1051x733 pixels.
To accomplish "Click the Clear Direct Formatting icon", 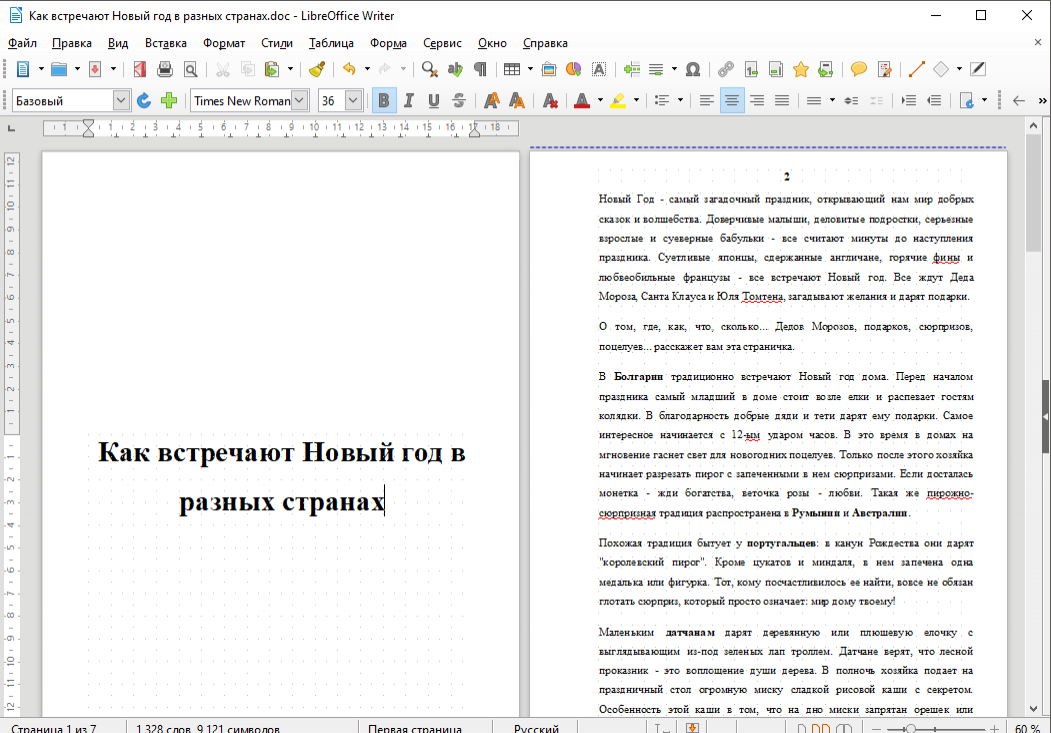I will 549,100.
